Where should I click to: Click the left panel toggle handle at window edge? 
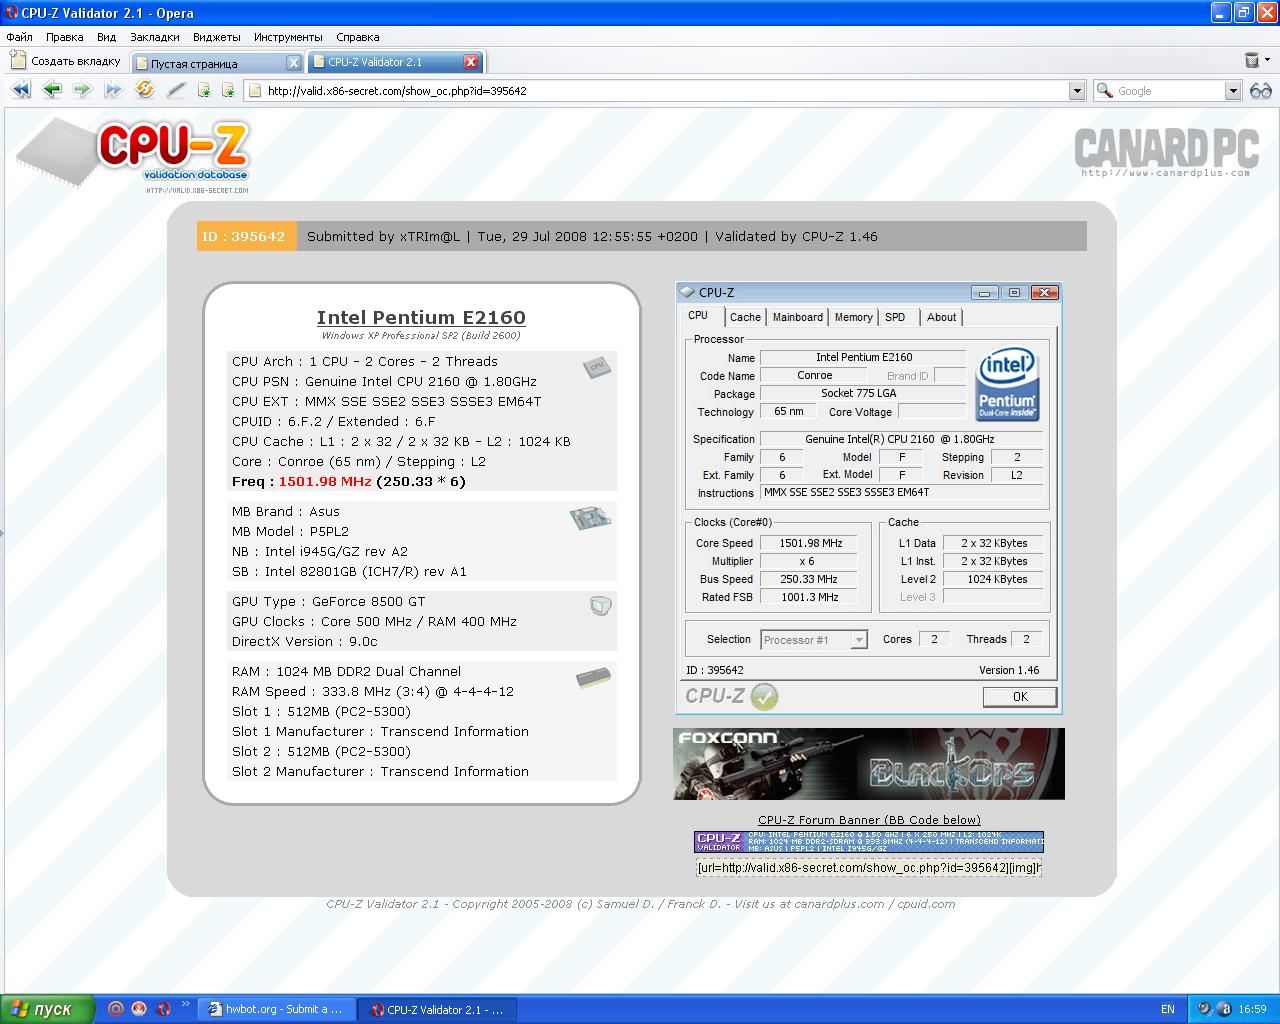pyautogui.click(x=2, y=534)
